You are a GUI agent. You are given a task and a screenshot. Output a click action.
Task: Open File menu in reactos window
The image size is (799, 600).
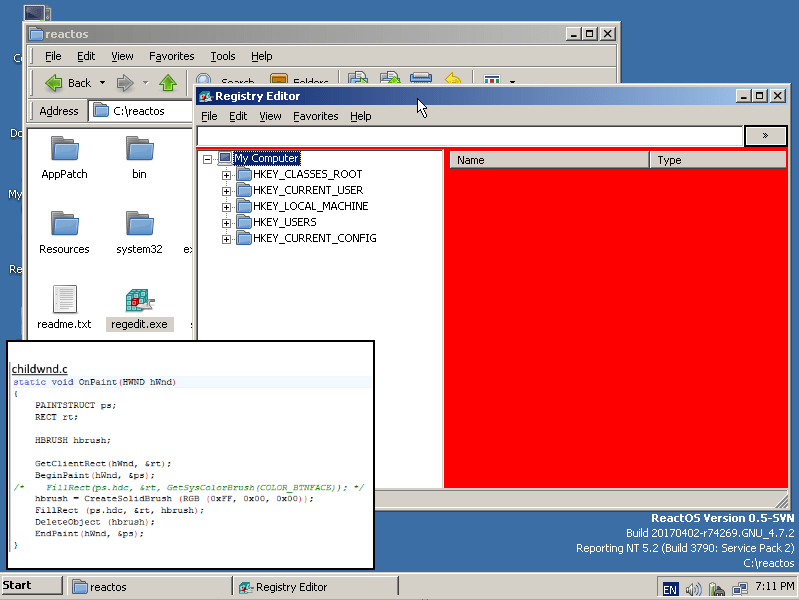coord(53,56)
